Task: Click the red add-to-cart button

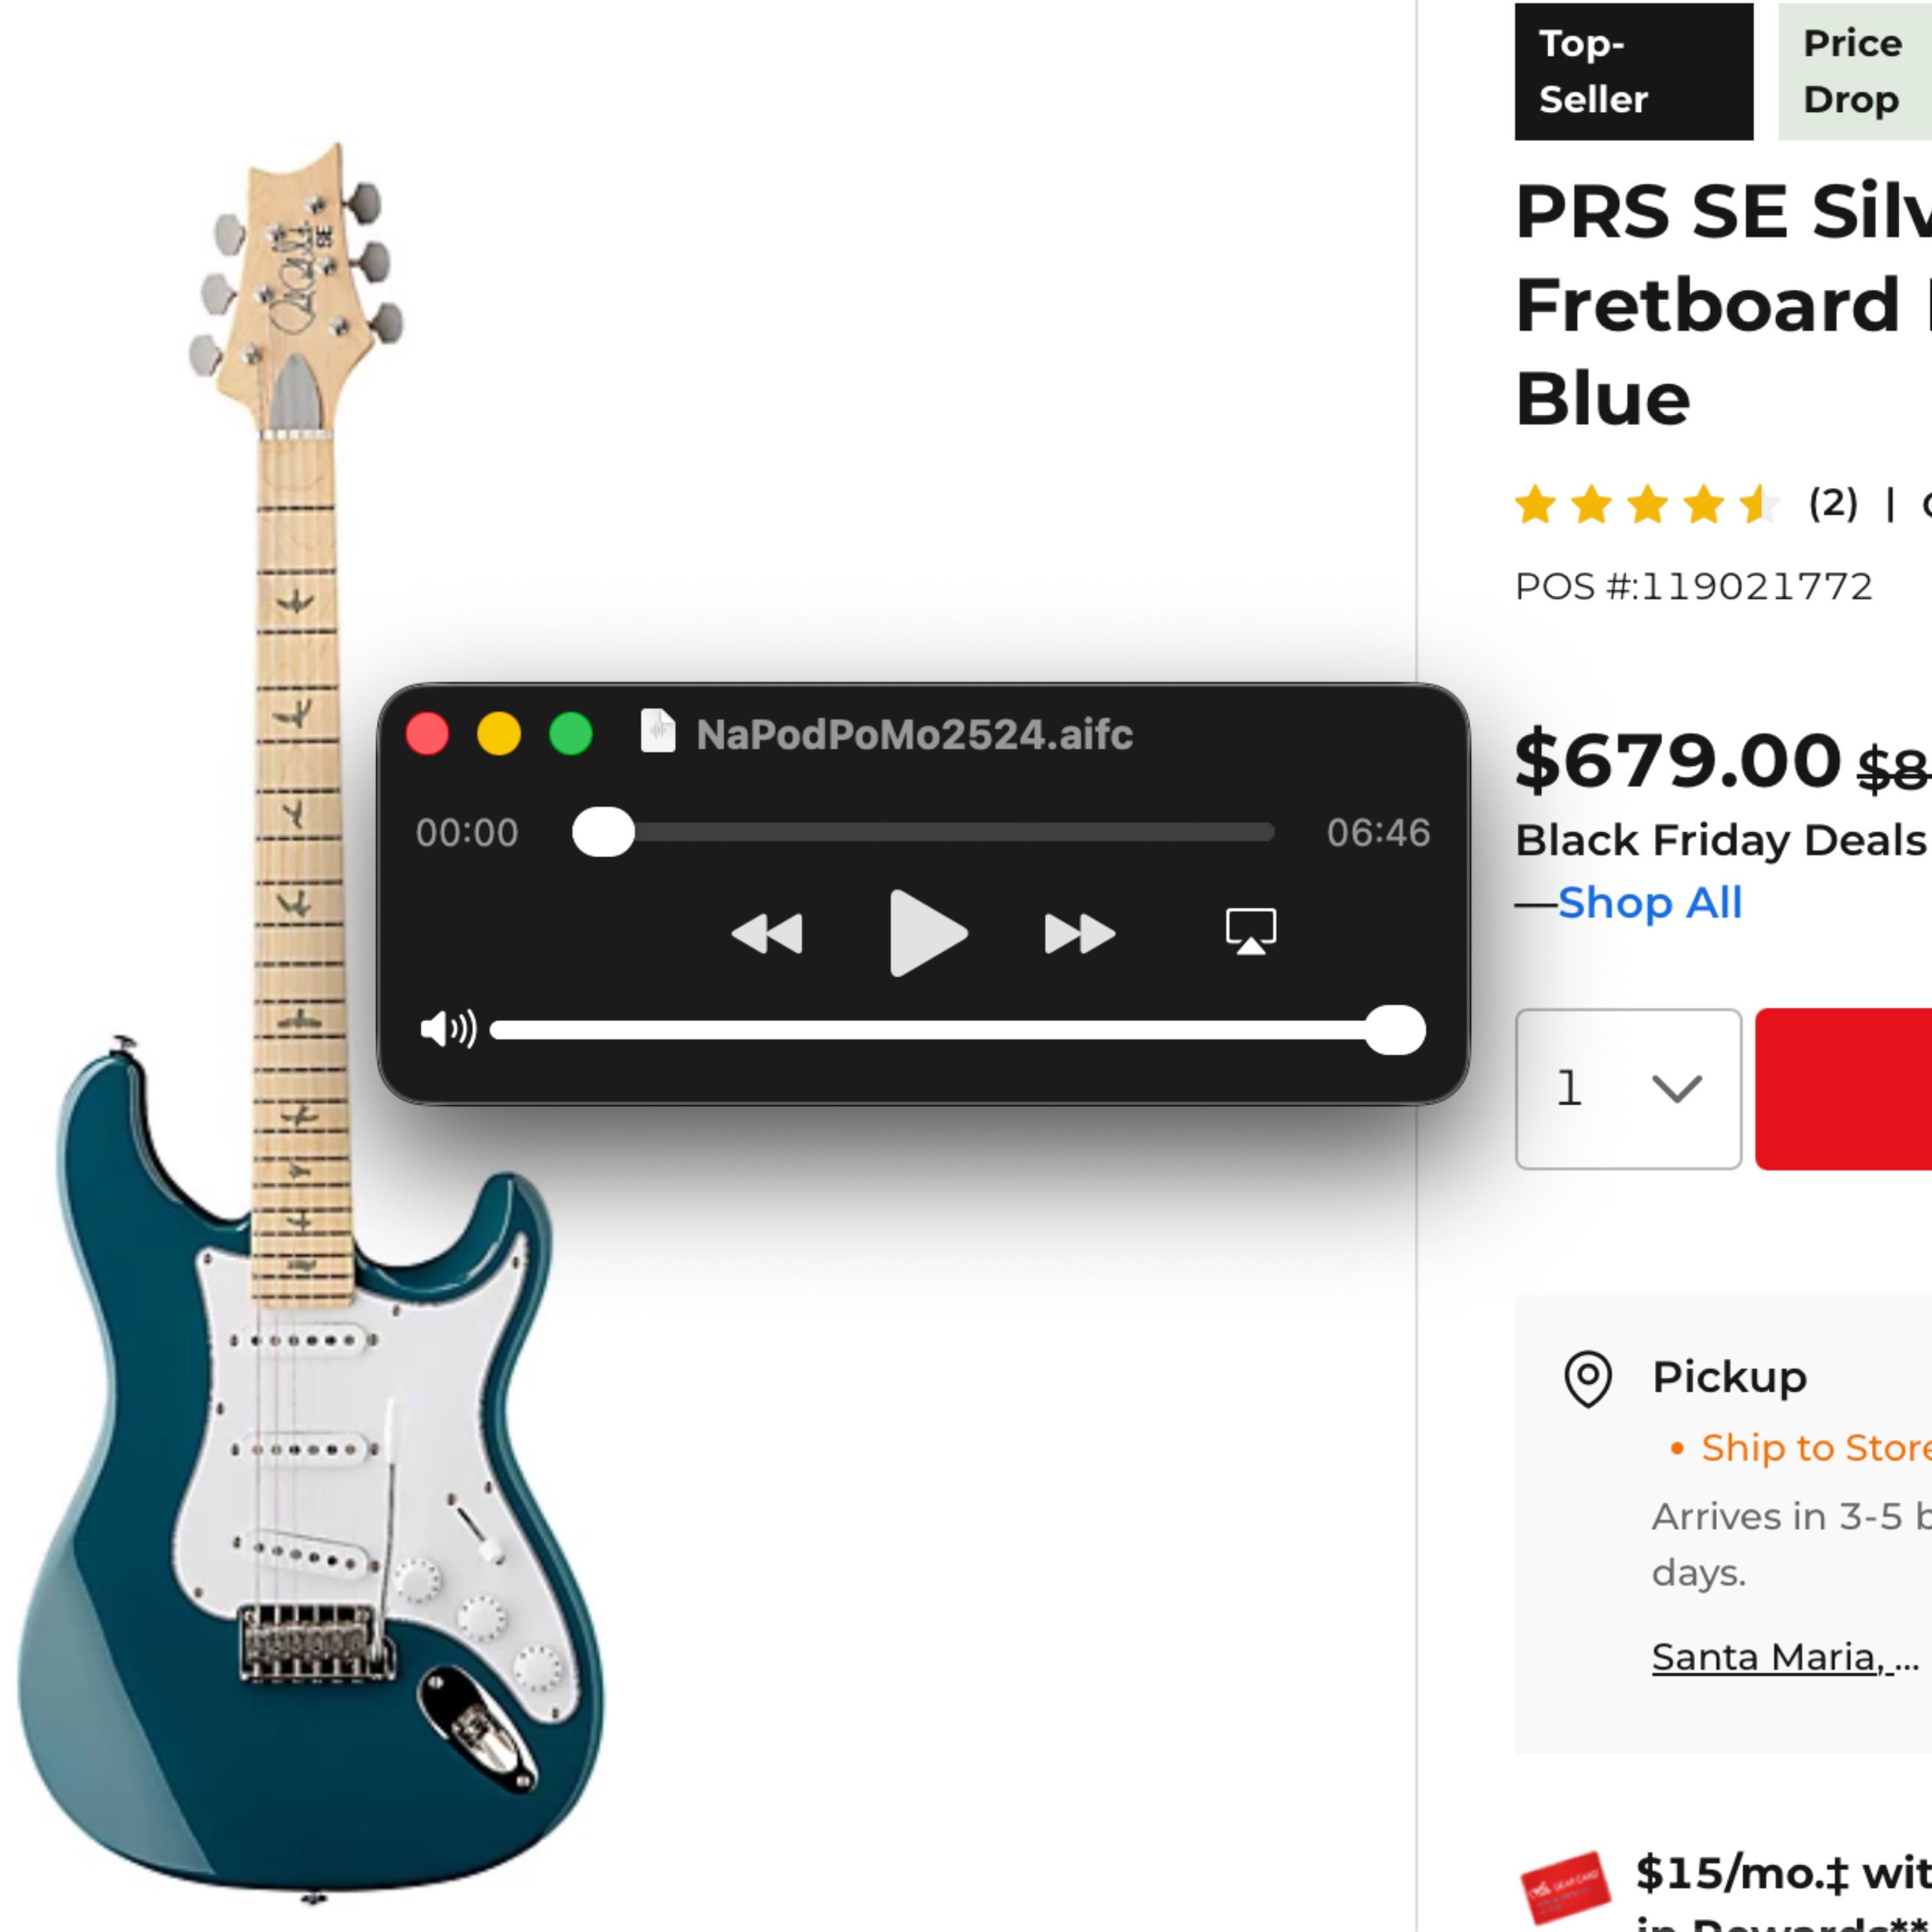Action: 1843,1088
